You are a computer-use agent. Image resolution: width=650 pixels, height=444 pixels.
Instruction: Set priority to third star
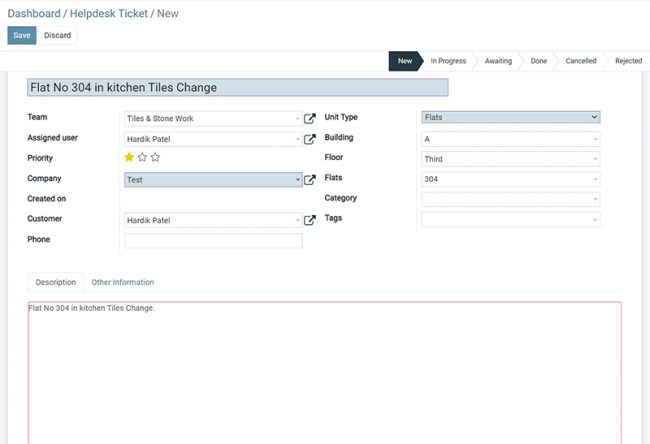(155, 158)
